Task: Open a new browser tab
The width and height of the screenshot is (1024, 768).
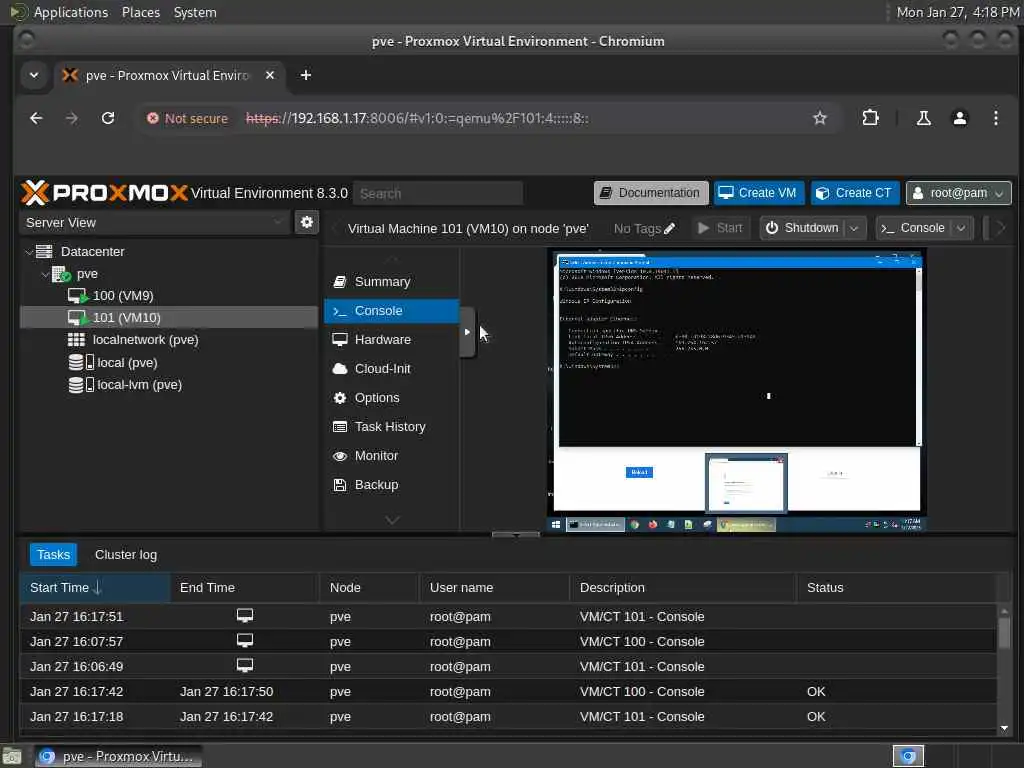Action: click(306, 75)
